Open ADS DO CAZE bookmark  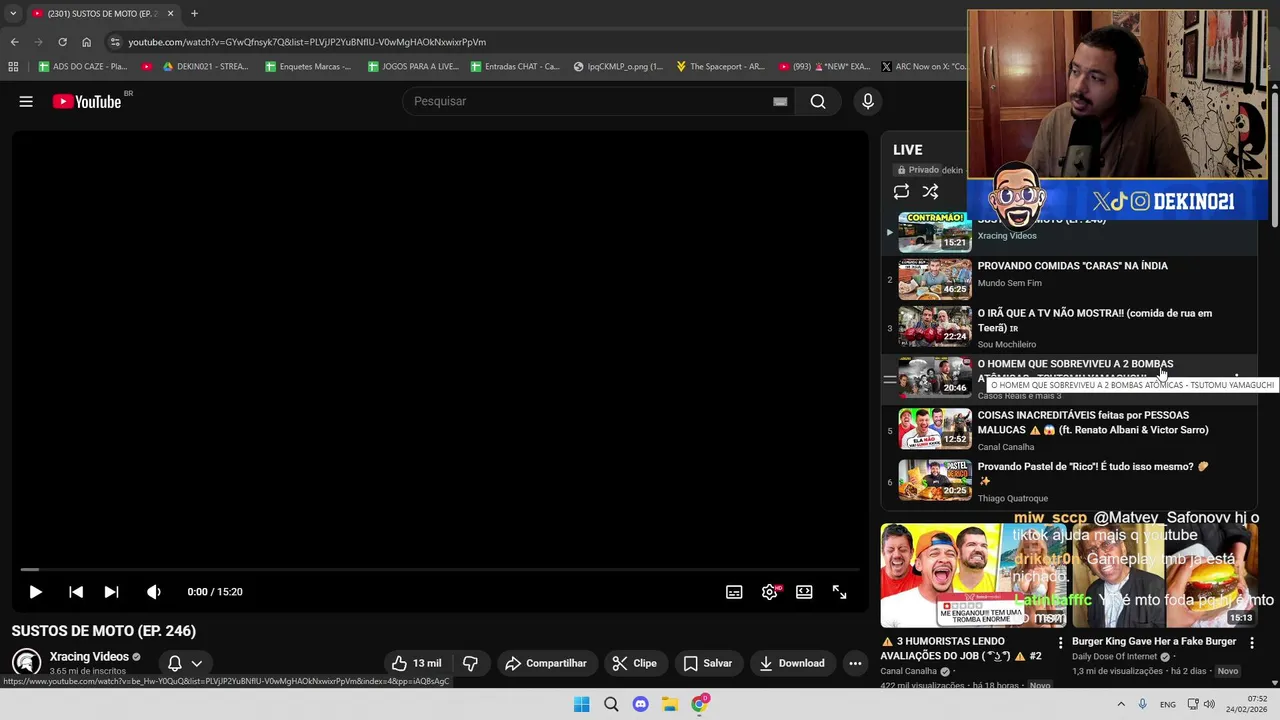click(82, 67)
